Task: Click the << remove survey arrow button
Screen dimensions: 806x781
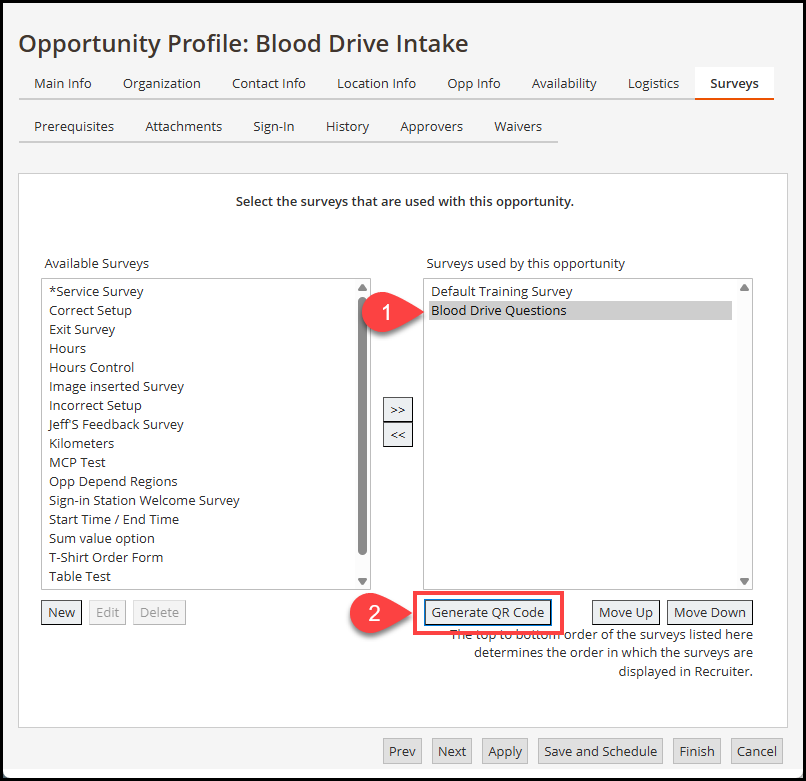Action: (x=397, y=435)
